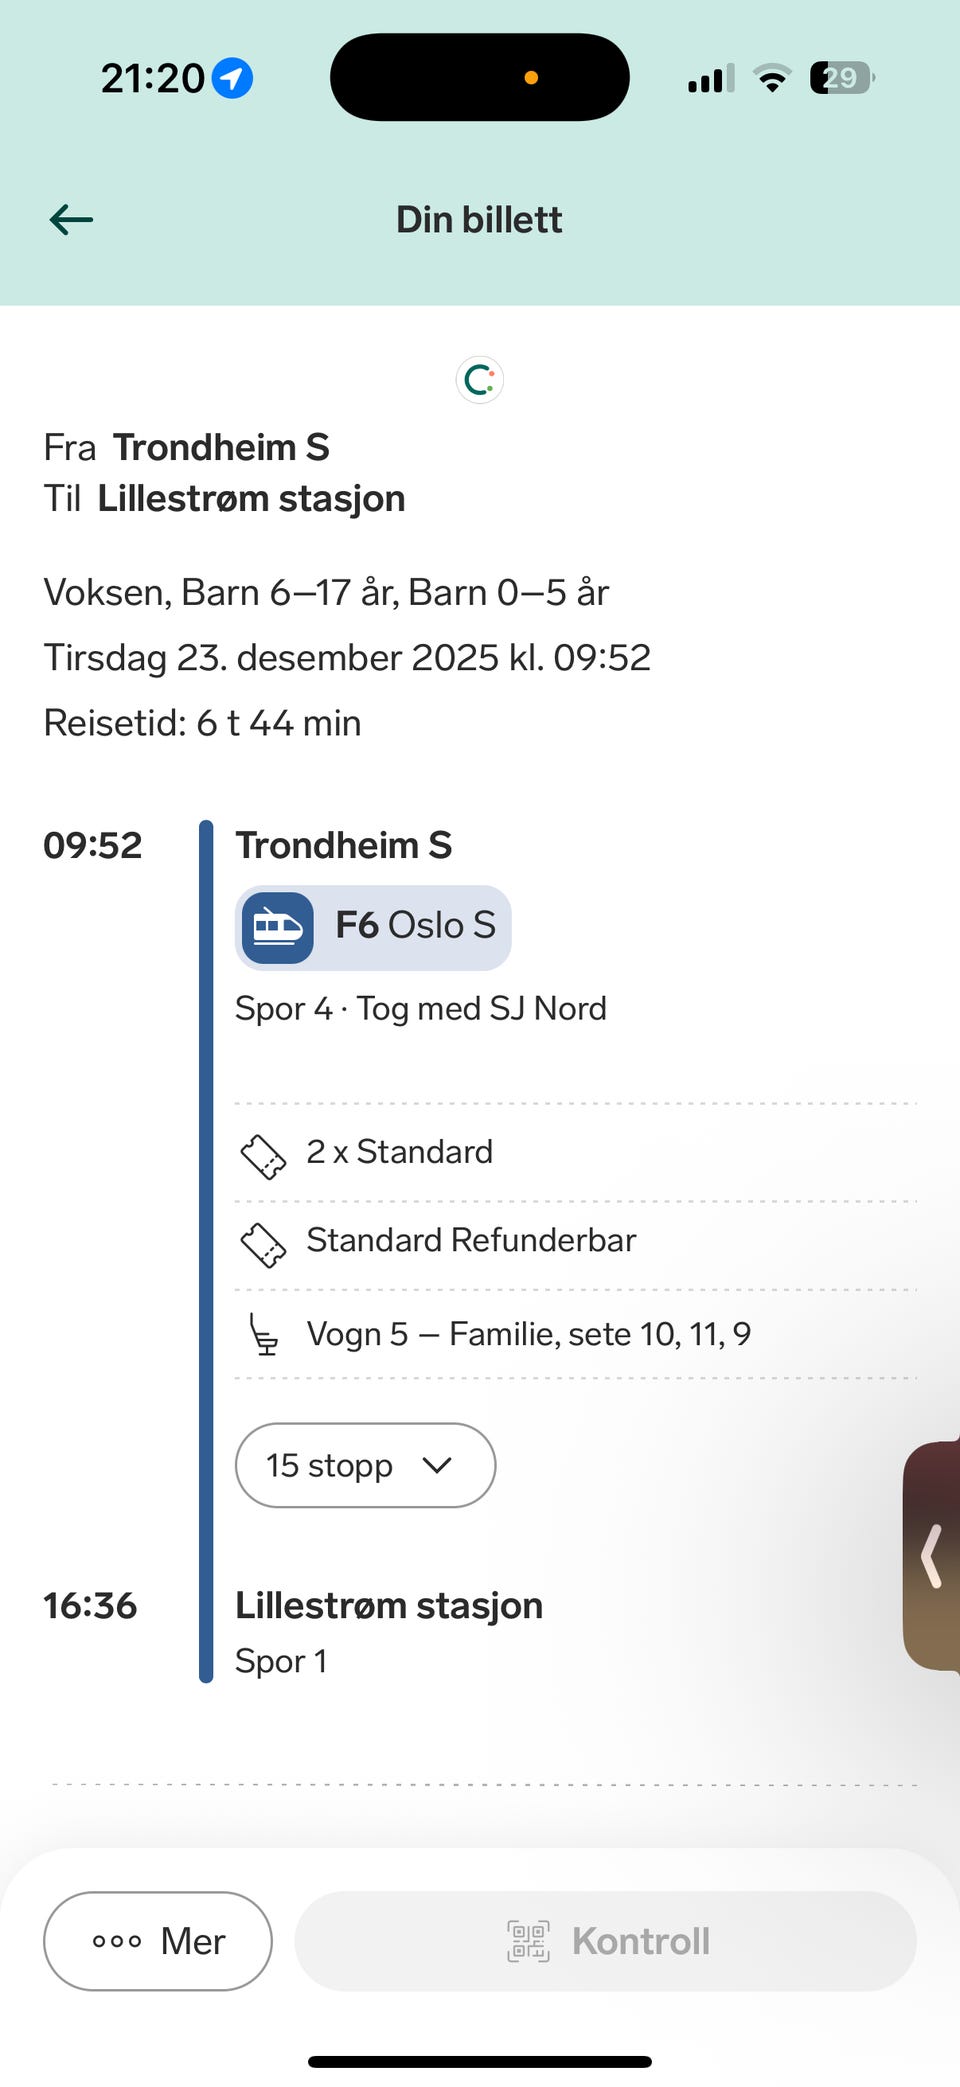Tap the Vogn 5 seat details row

[x=528, y=1334]
